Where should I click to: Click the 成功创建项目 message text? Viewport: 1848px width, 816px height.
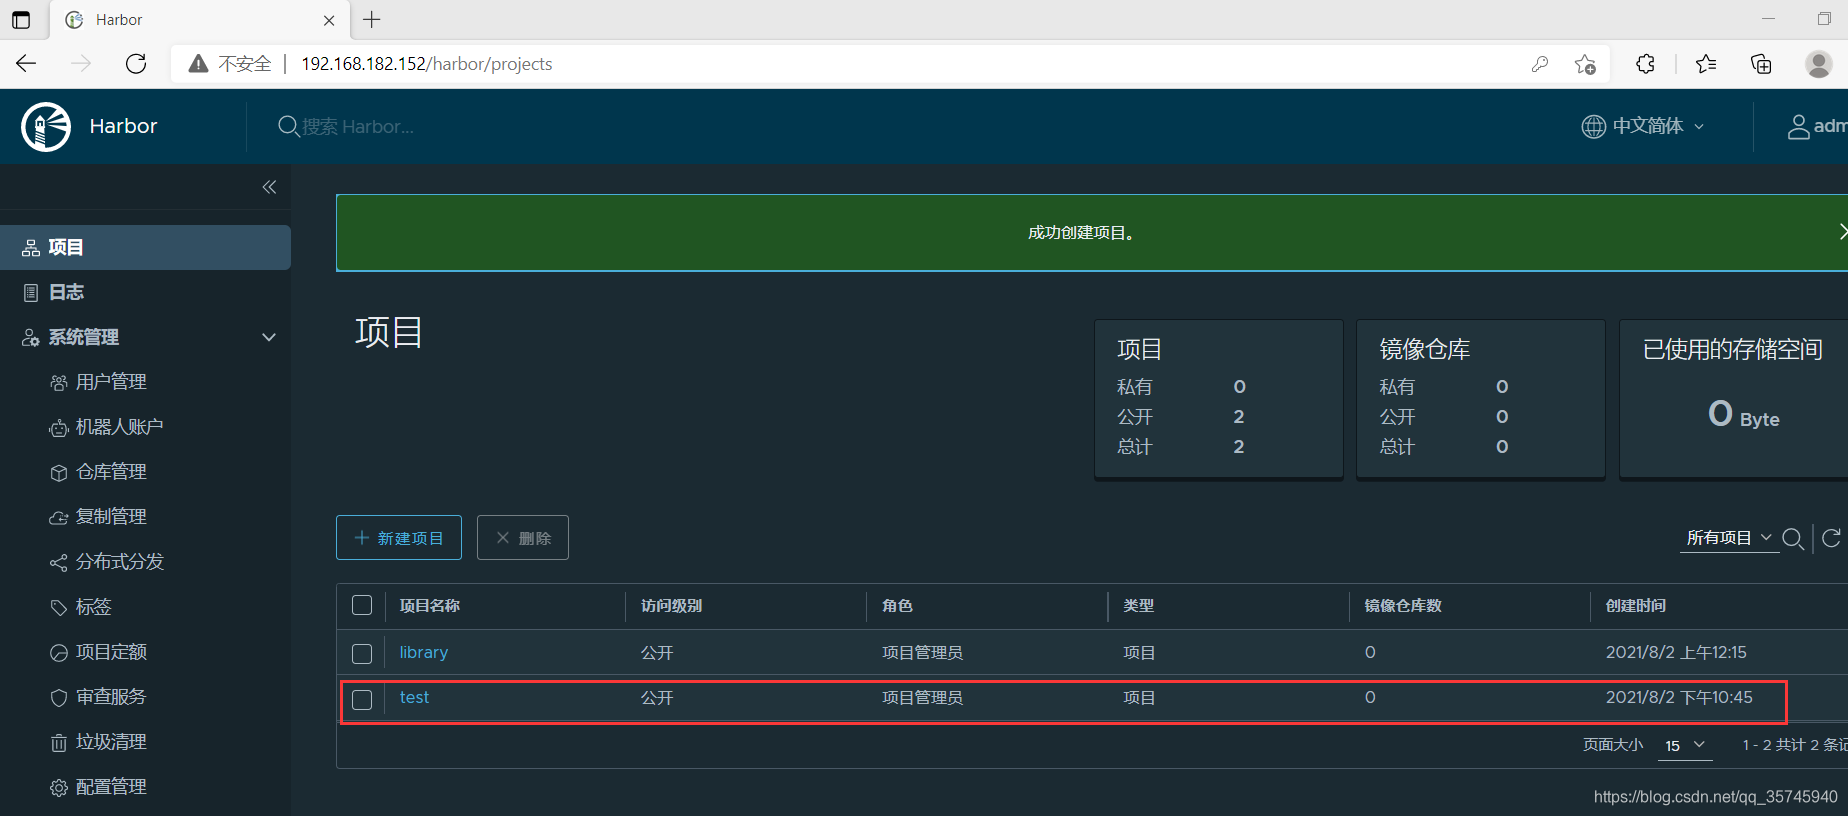(x=1082, y=233)
